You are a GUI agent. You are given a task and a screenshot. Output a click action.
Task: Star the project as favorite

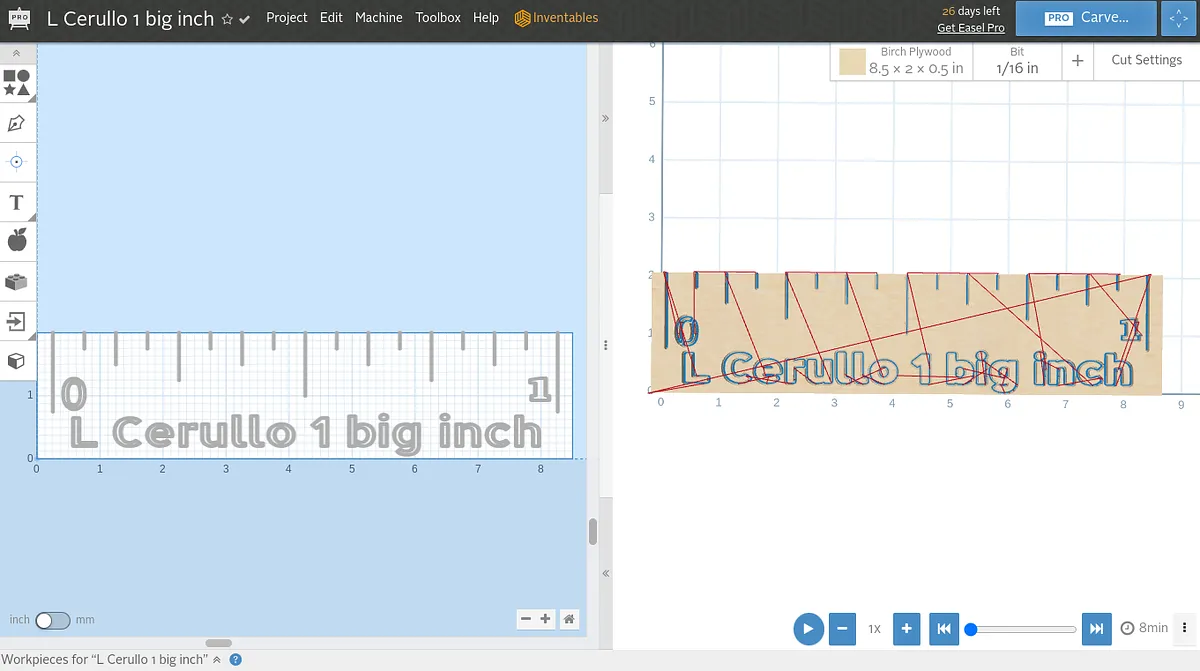[x=227, y=19]
